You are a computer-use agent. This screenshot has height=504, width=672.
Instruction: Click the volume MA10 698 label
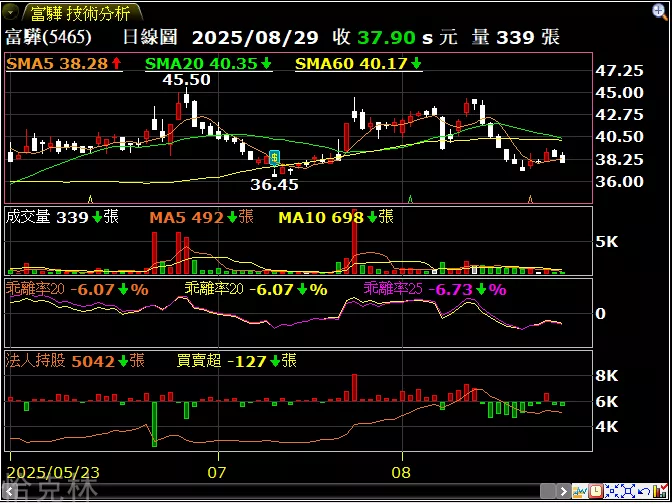[x=336, y=218]
